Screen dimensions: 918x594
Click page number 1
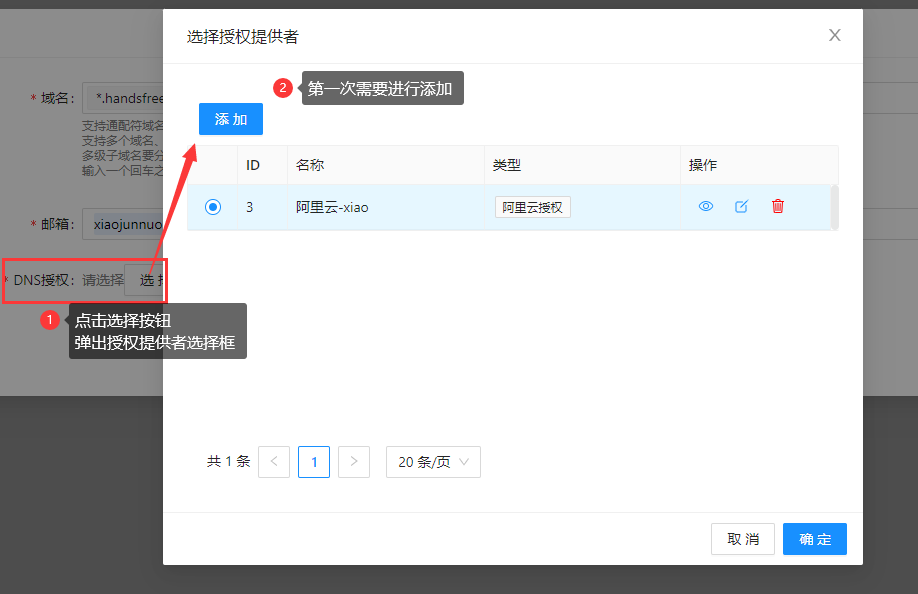tap(313, 461)
